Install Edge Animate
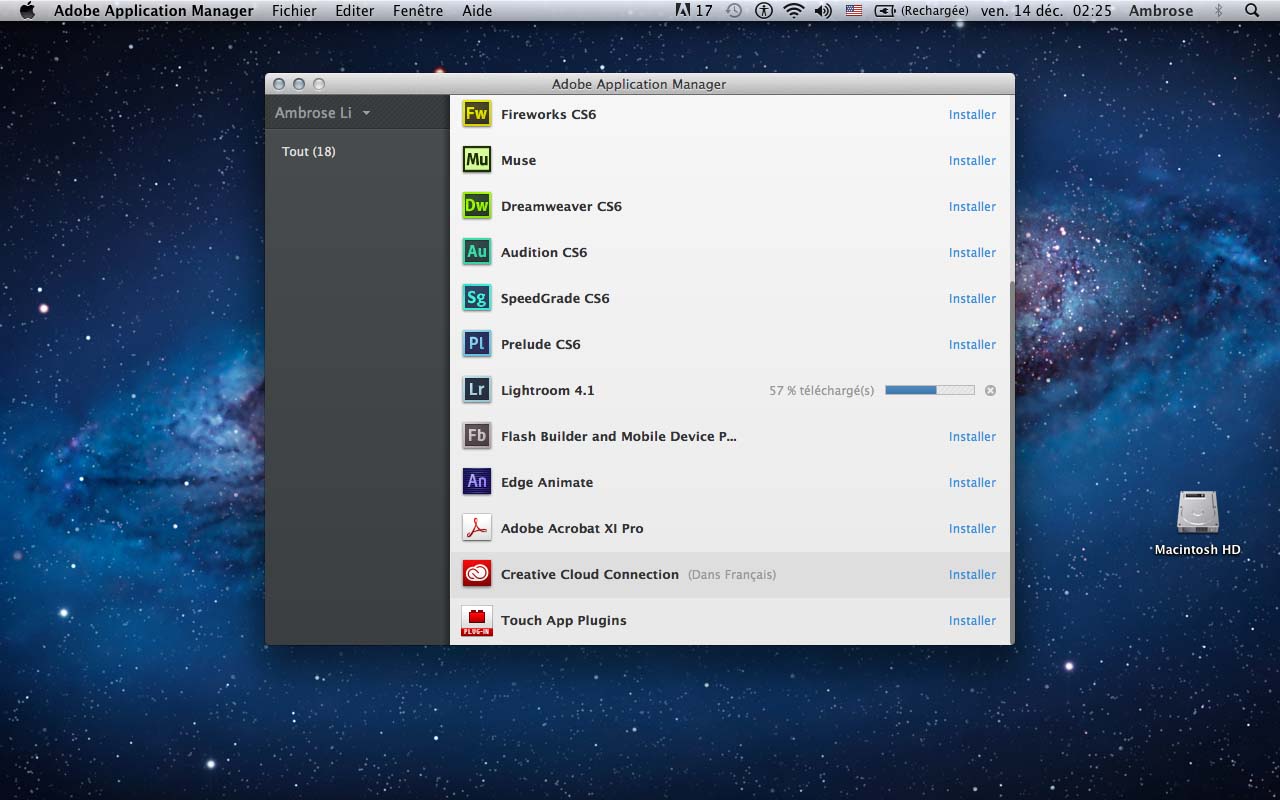 (x=972, y=482)
